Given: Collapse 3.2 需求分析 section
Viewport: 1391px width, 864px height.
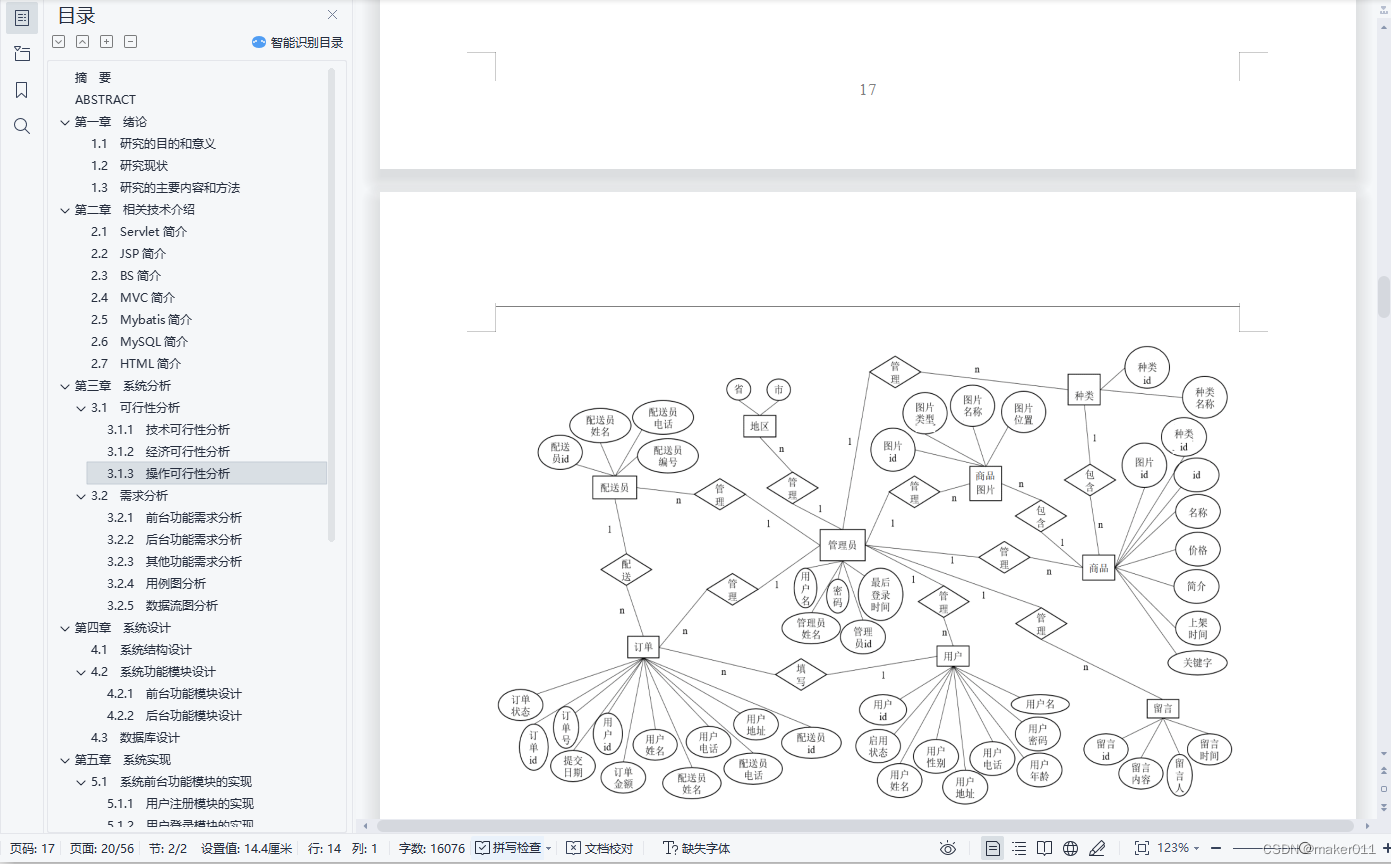Looking at the screenshot, I should pos(81,496).
